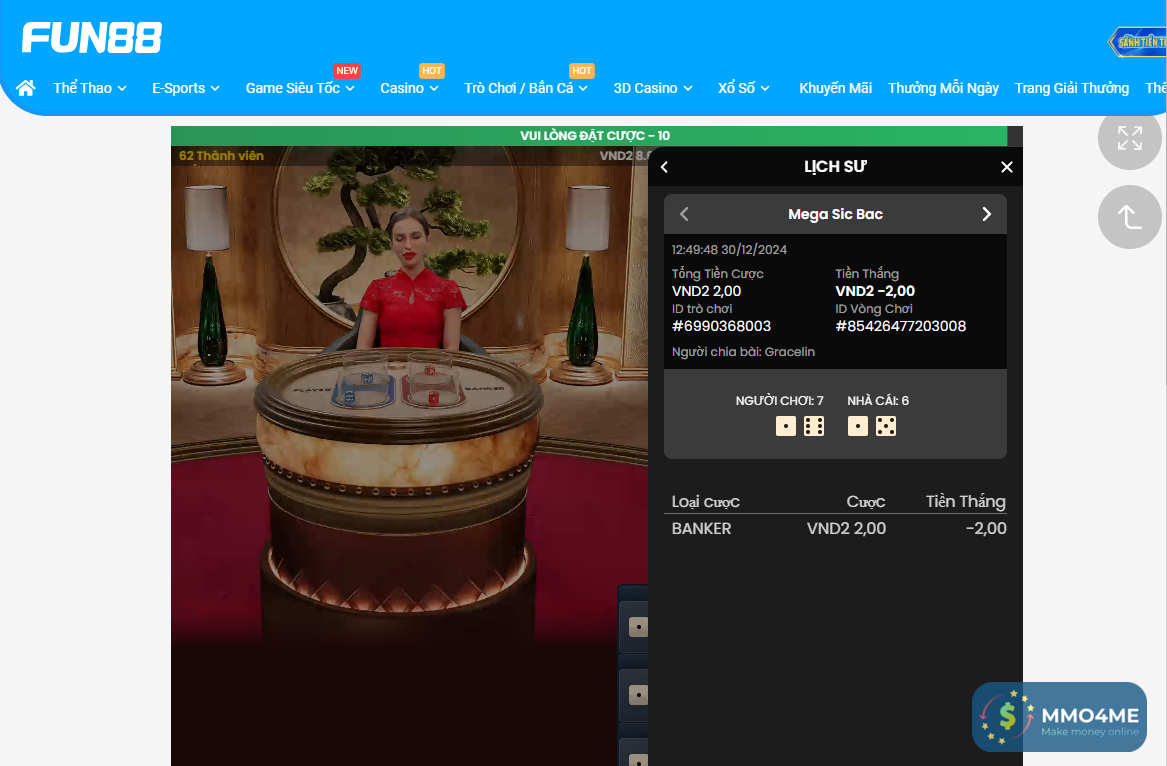The height and width of the screenshot is (766, 1167).
Task: Click the HOT badge above Casino
Action: pos(432,71)
